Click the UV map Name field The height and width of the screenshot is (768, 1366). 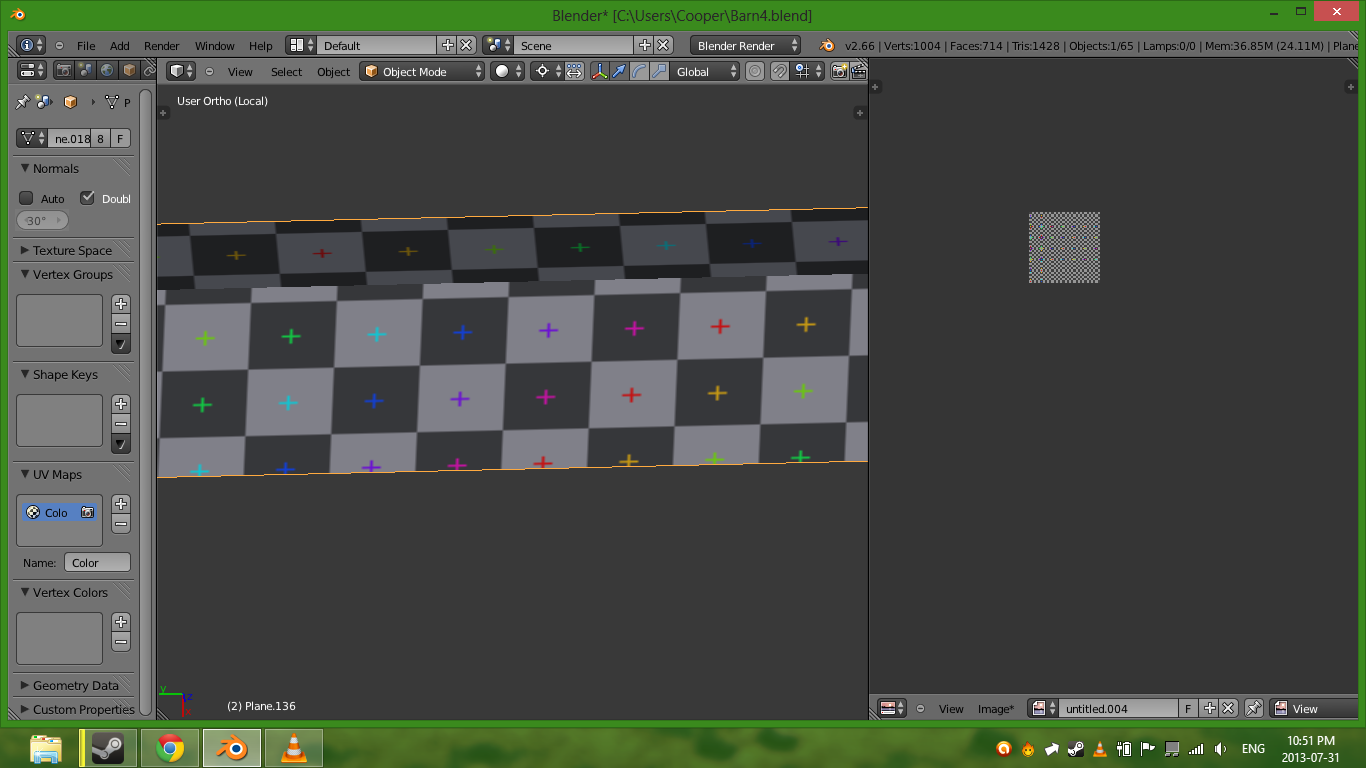[97, 562]
